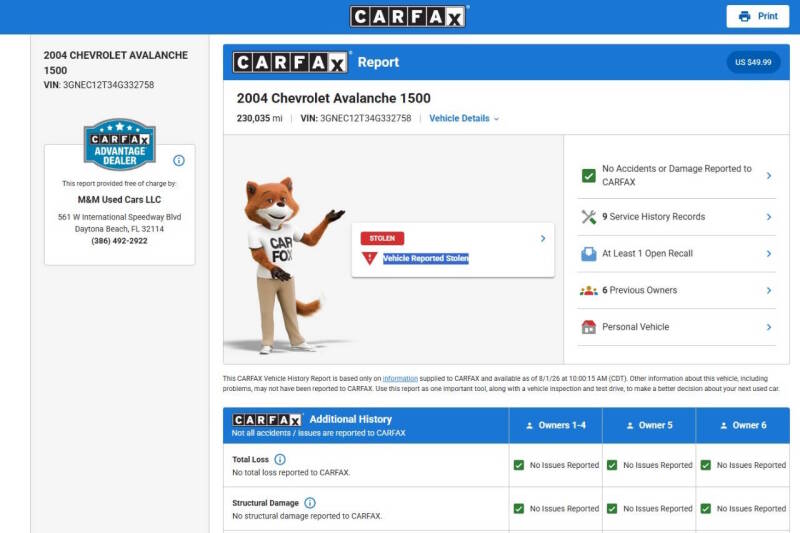Click 2004 Chevrolet Avalanche 1500 report title
Image resolution: width=800 pixels, height=533 pixels.
tap(334, 98)
